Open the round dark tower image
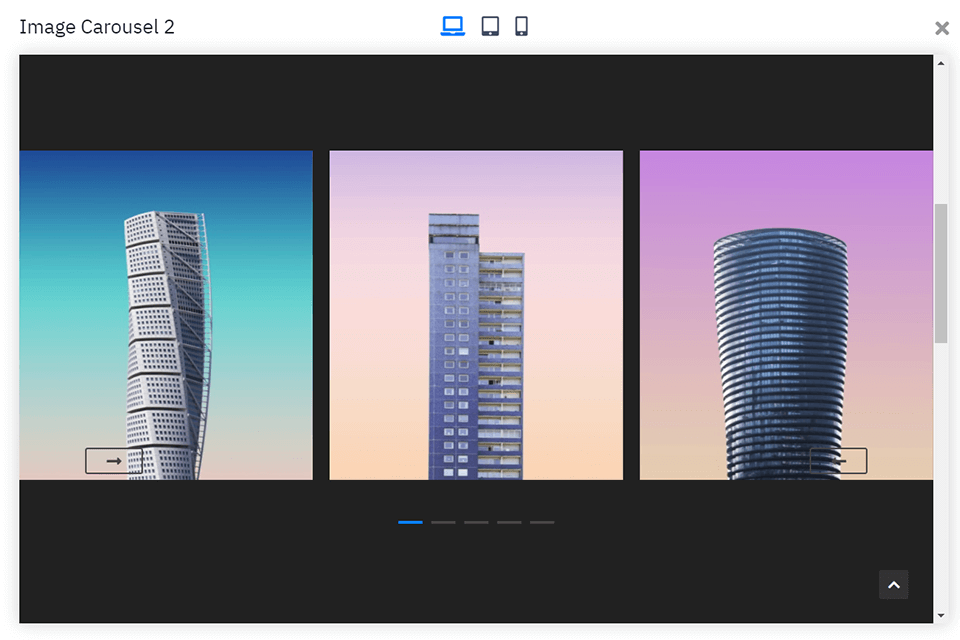Viewport: 960px width, 640px height. (786, 315)
